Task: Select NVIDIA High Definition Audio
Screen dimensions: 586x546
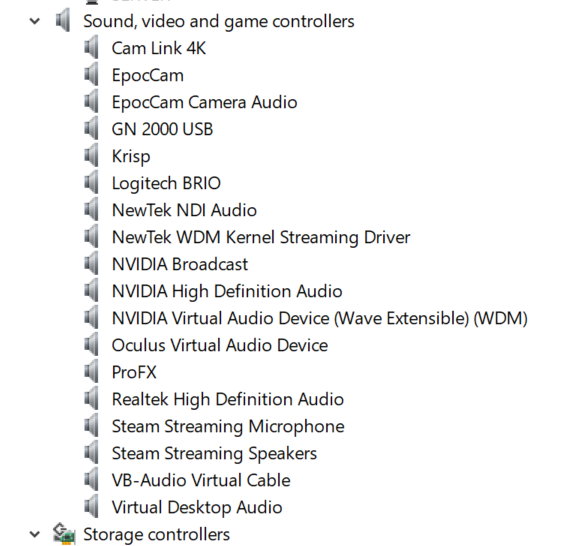Action: coord(227,292)
